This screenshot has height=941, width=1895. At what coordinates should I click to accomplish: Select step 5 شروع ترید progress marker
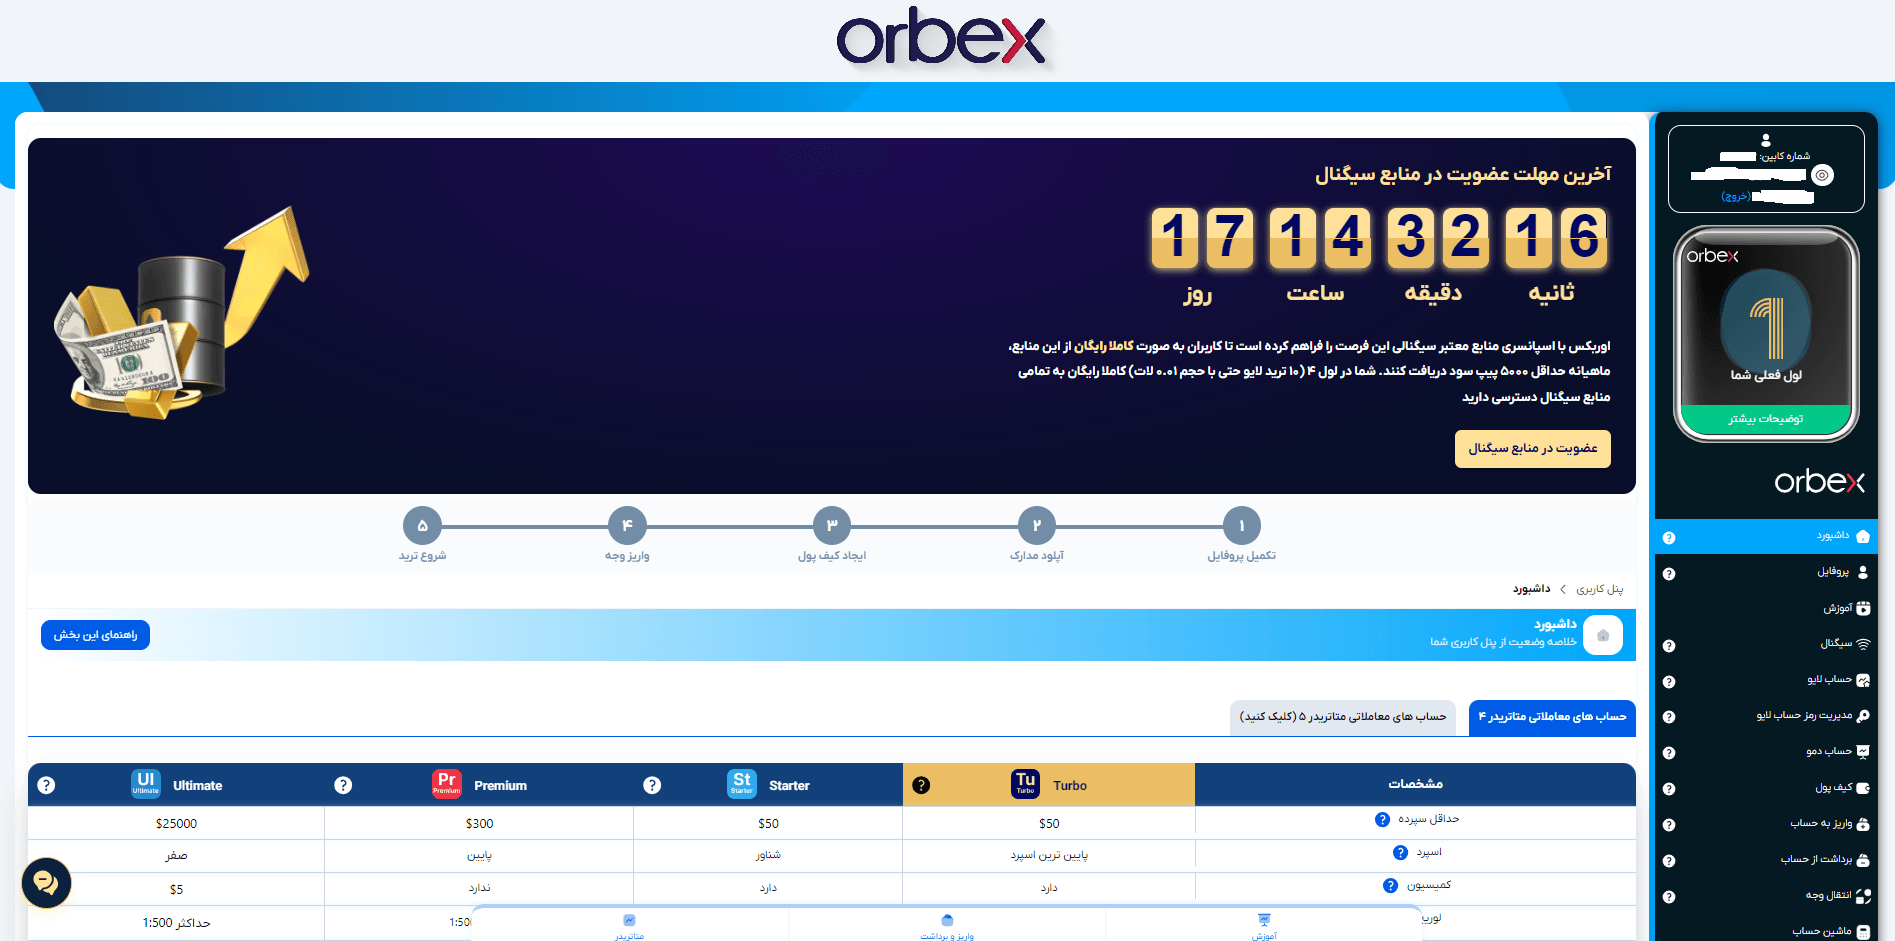pyautogui.click(x=422, y=526)
